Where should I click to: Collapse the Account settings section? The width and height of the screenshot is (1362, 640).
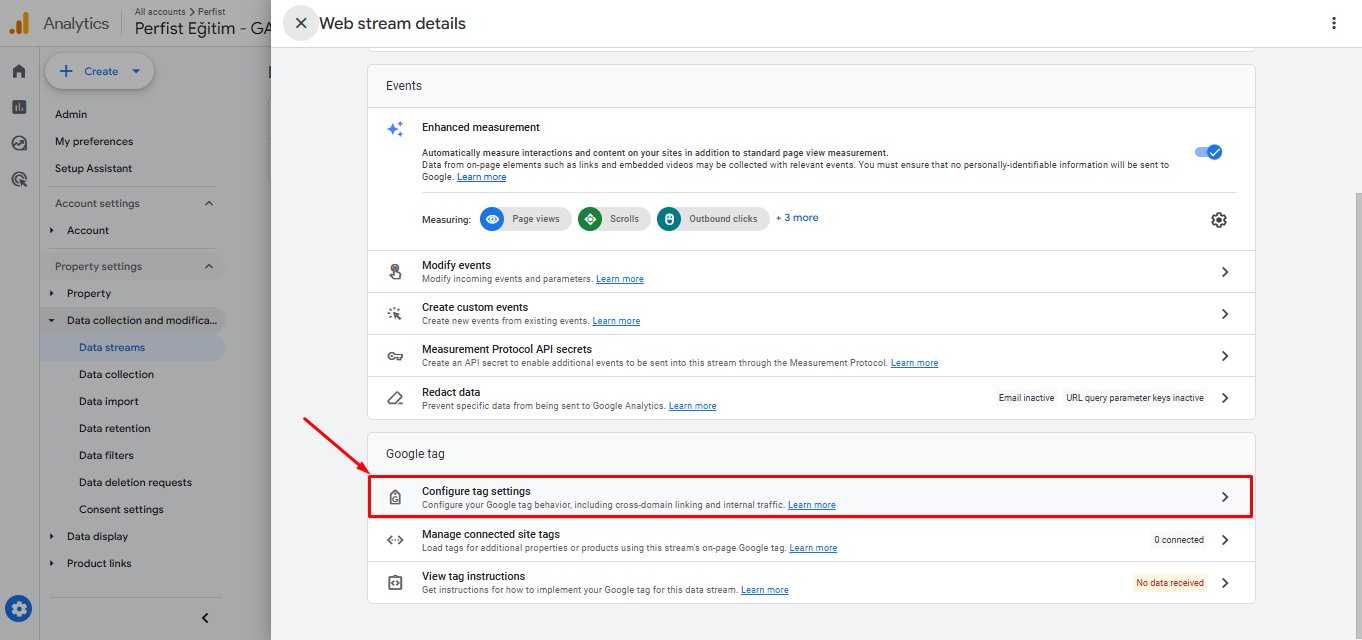tap(209, 204)
